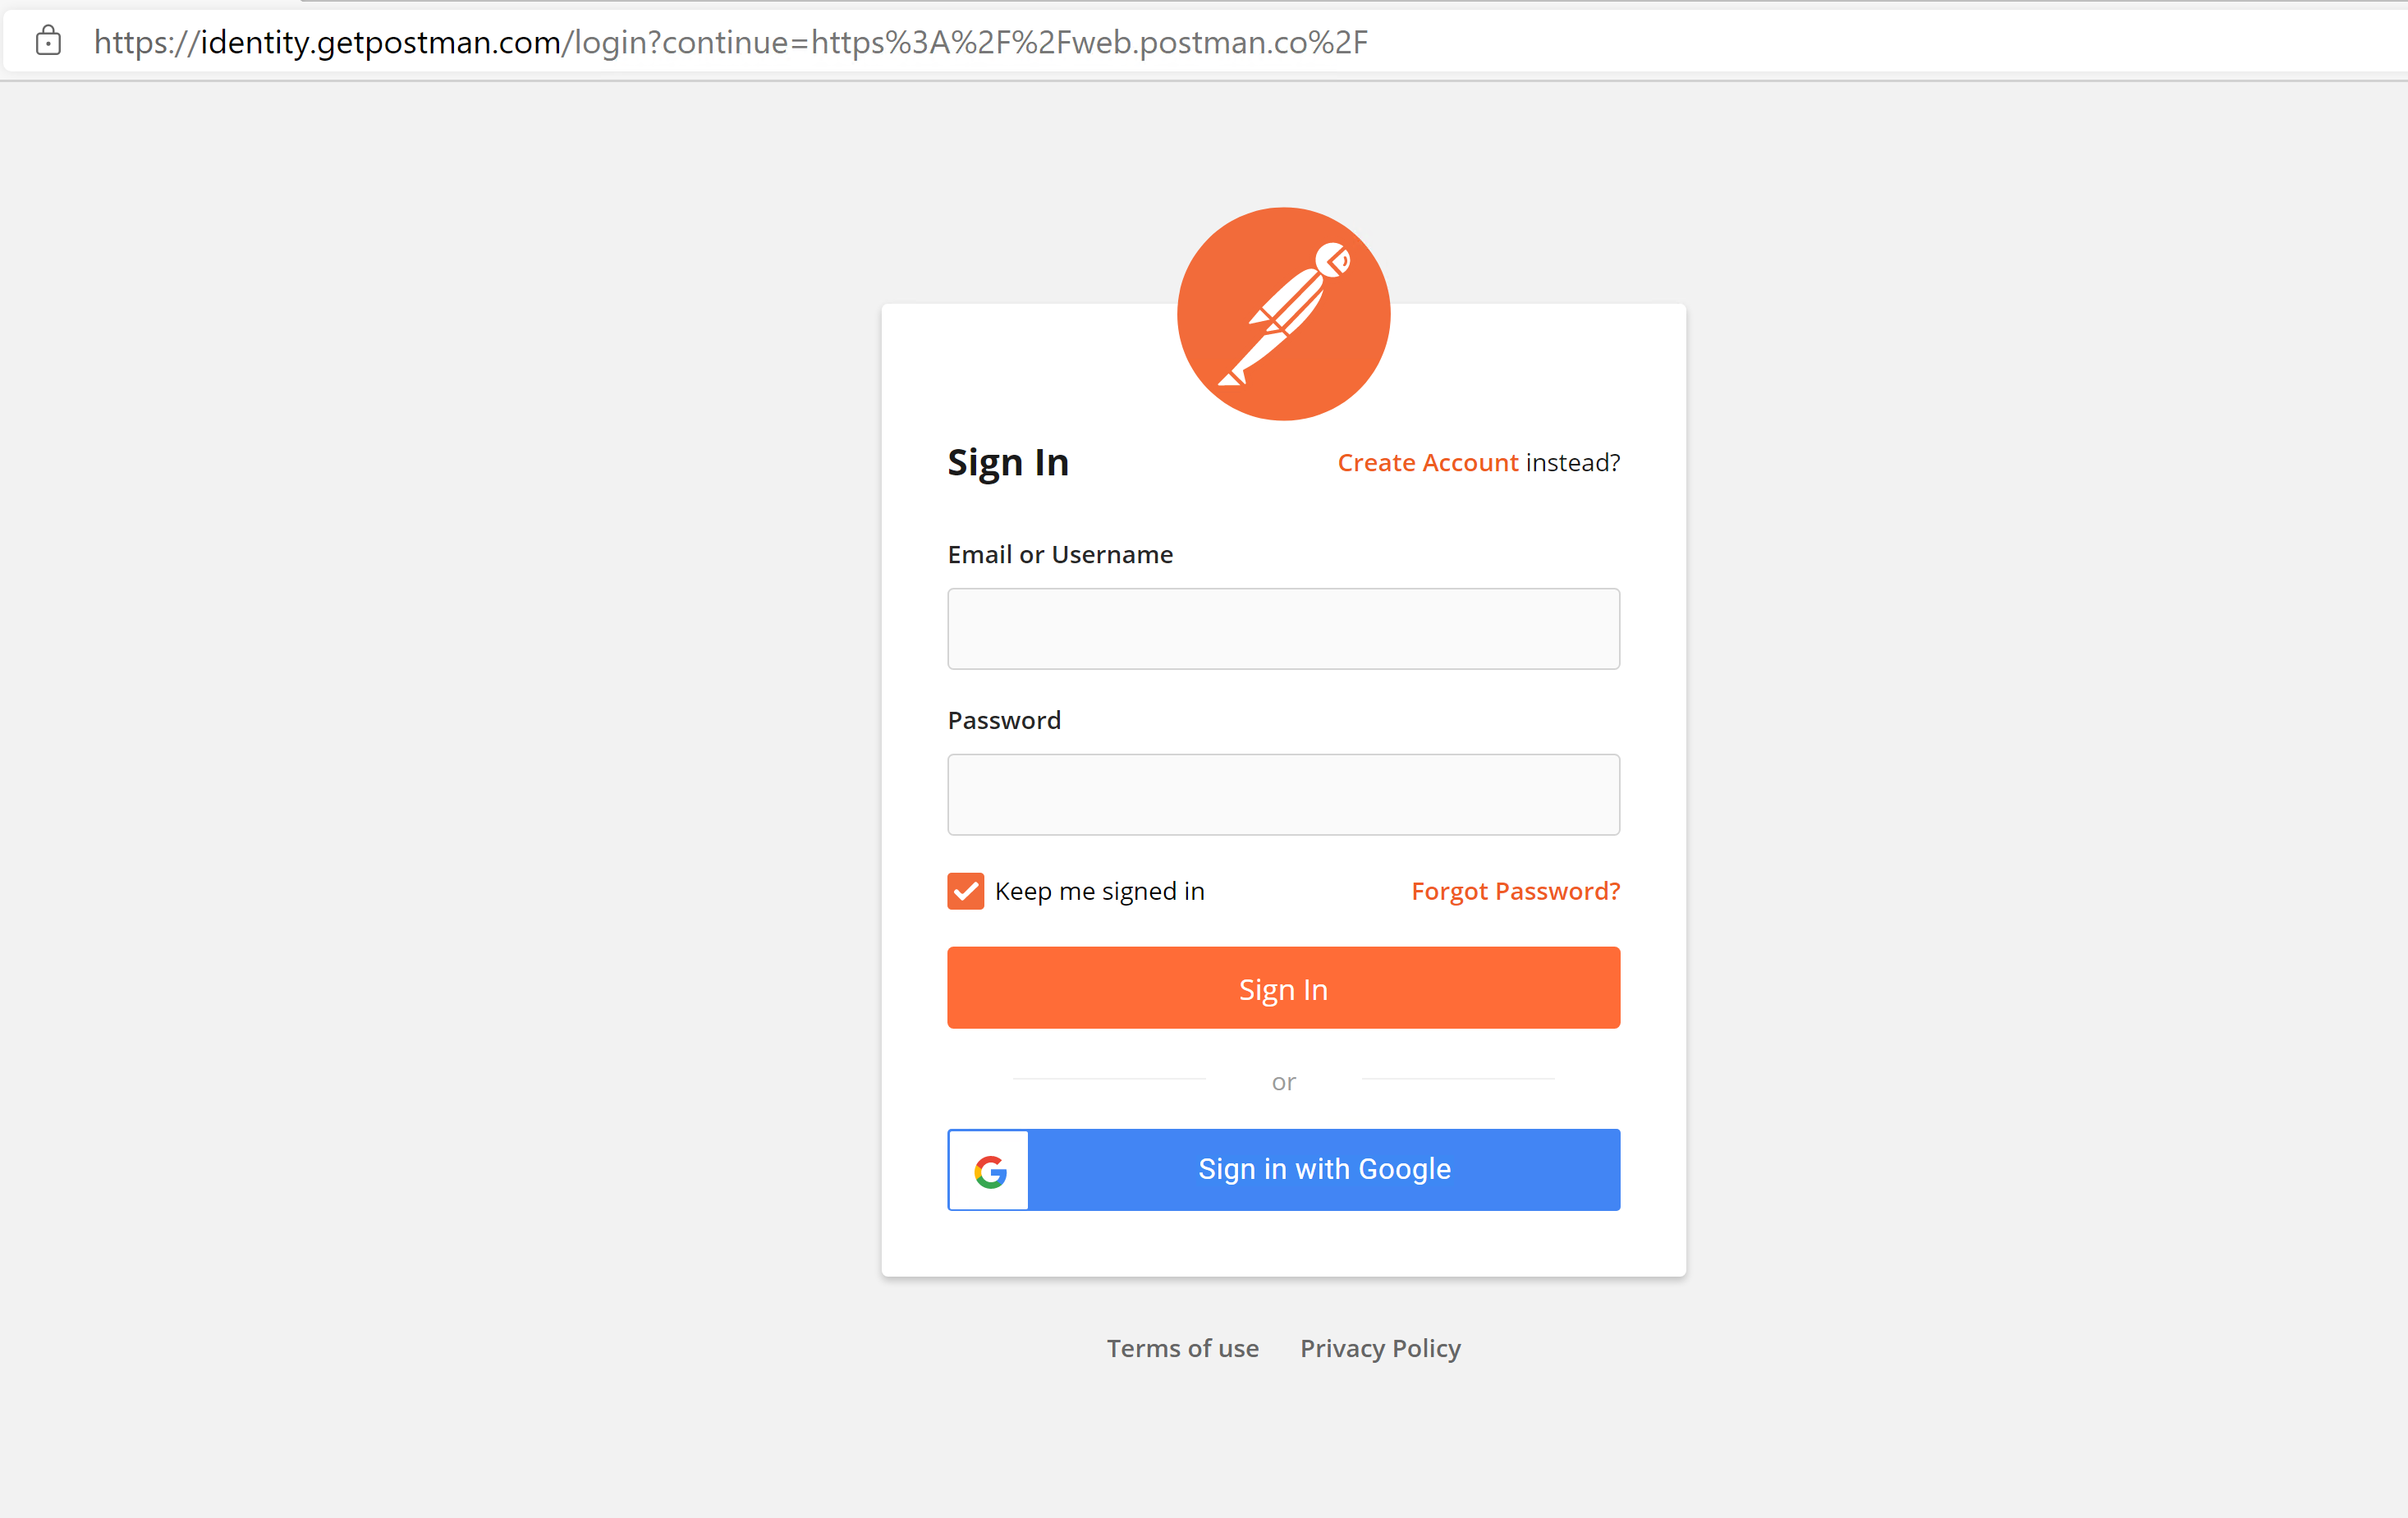Open the 'Terms of use' link

[x=1184, y=1346]
